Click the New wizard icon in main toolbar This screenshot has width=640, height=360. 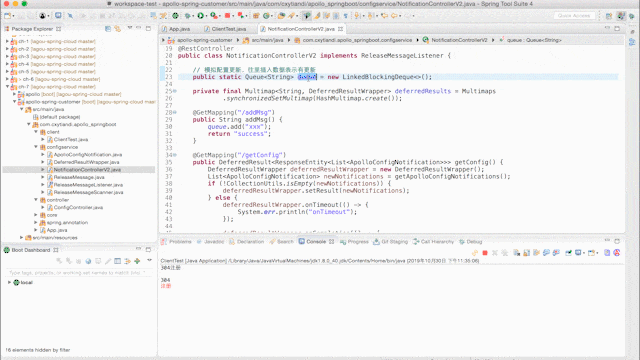pos(7,16)
